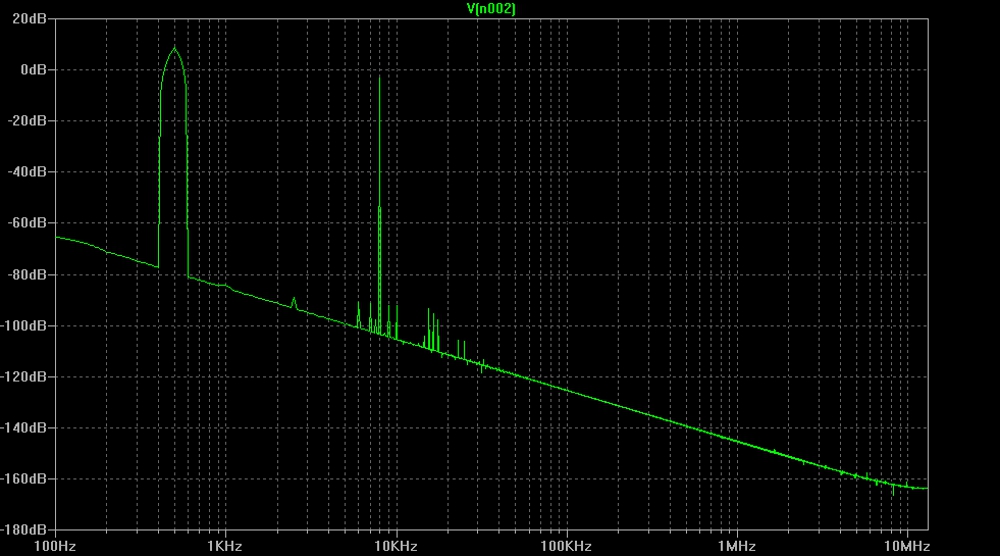Click the -100dB vertical axis label
The height and width of the screenshot is (556, 1000).
28,326
